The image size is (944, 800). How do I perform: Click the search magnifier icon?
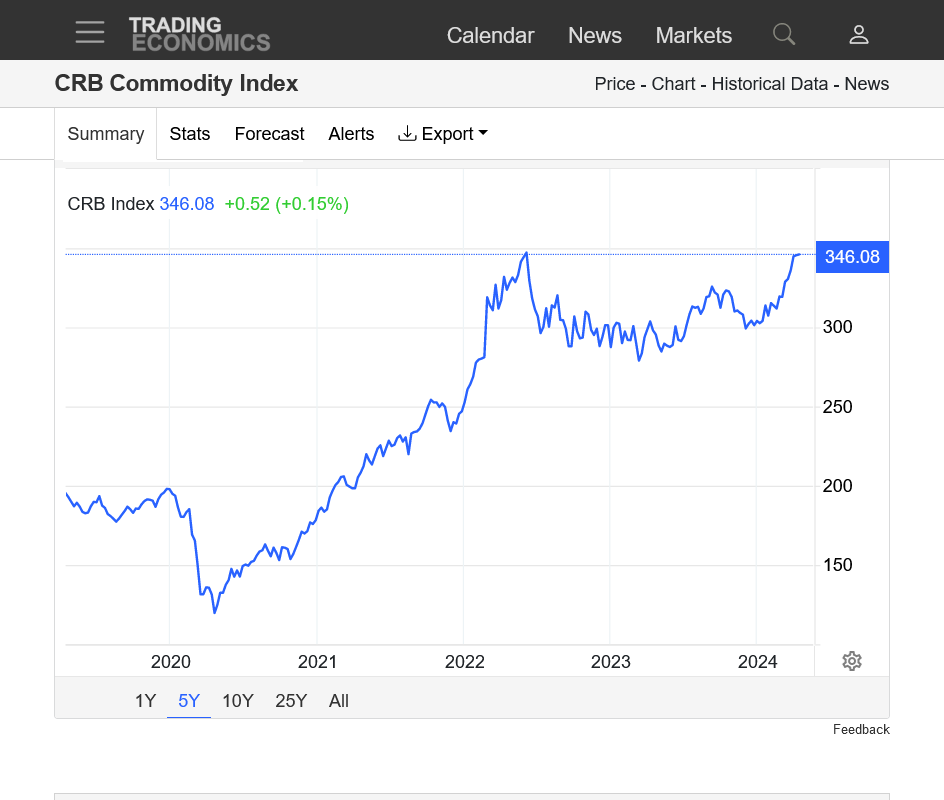783,34
